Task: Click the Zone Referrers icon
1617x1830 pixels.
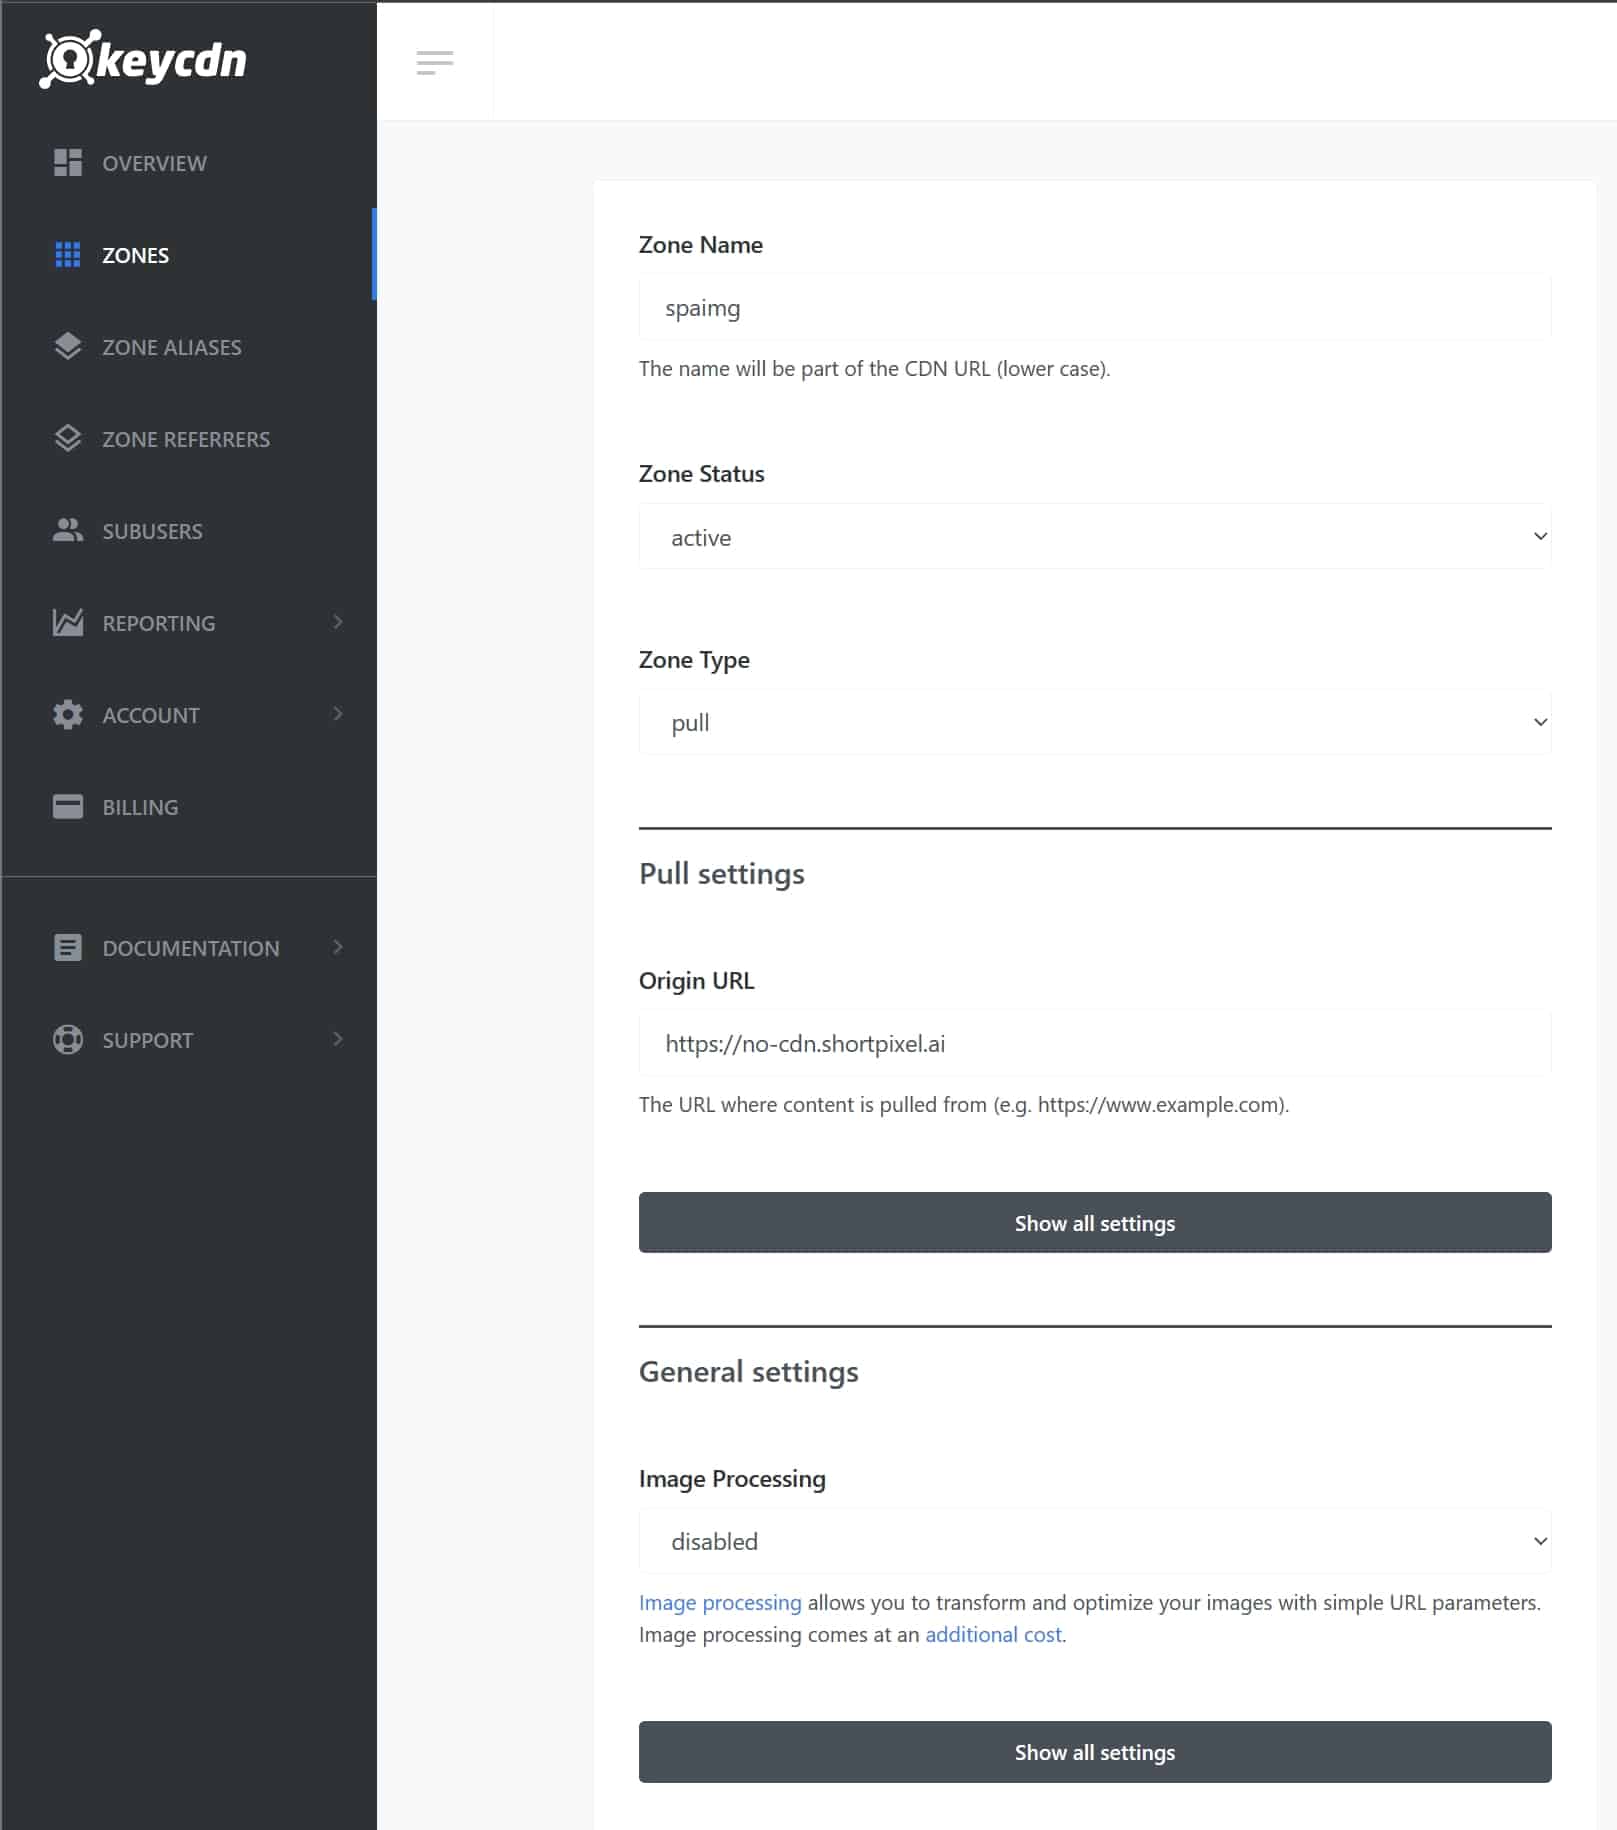Action: 68,439
